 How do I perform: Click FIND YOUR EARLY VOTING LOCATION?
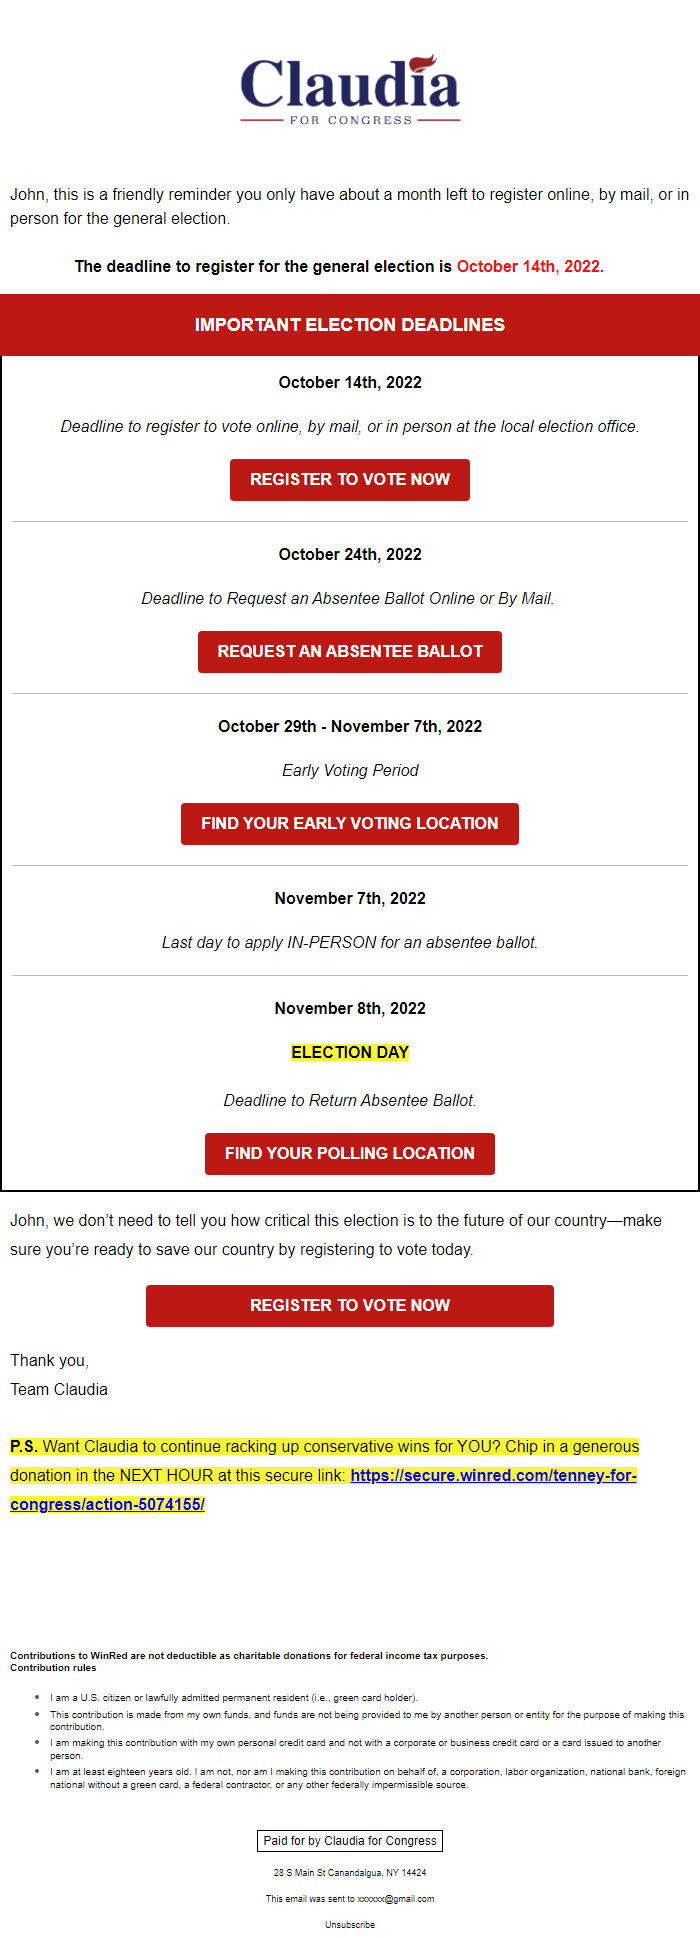point(349,823)
